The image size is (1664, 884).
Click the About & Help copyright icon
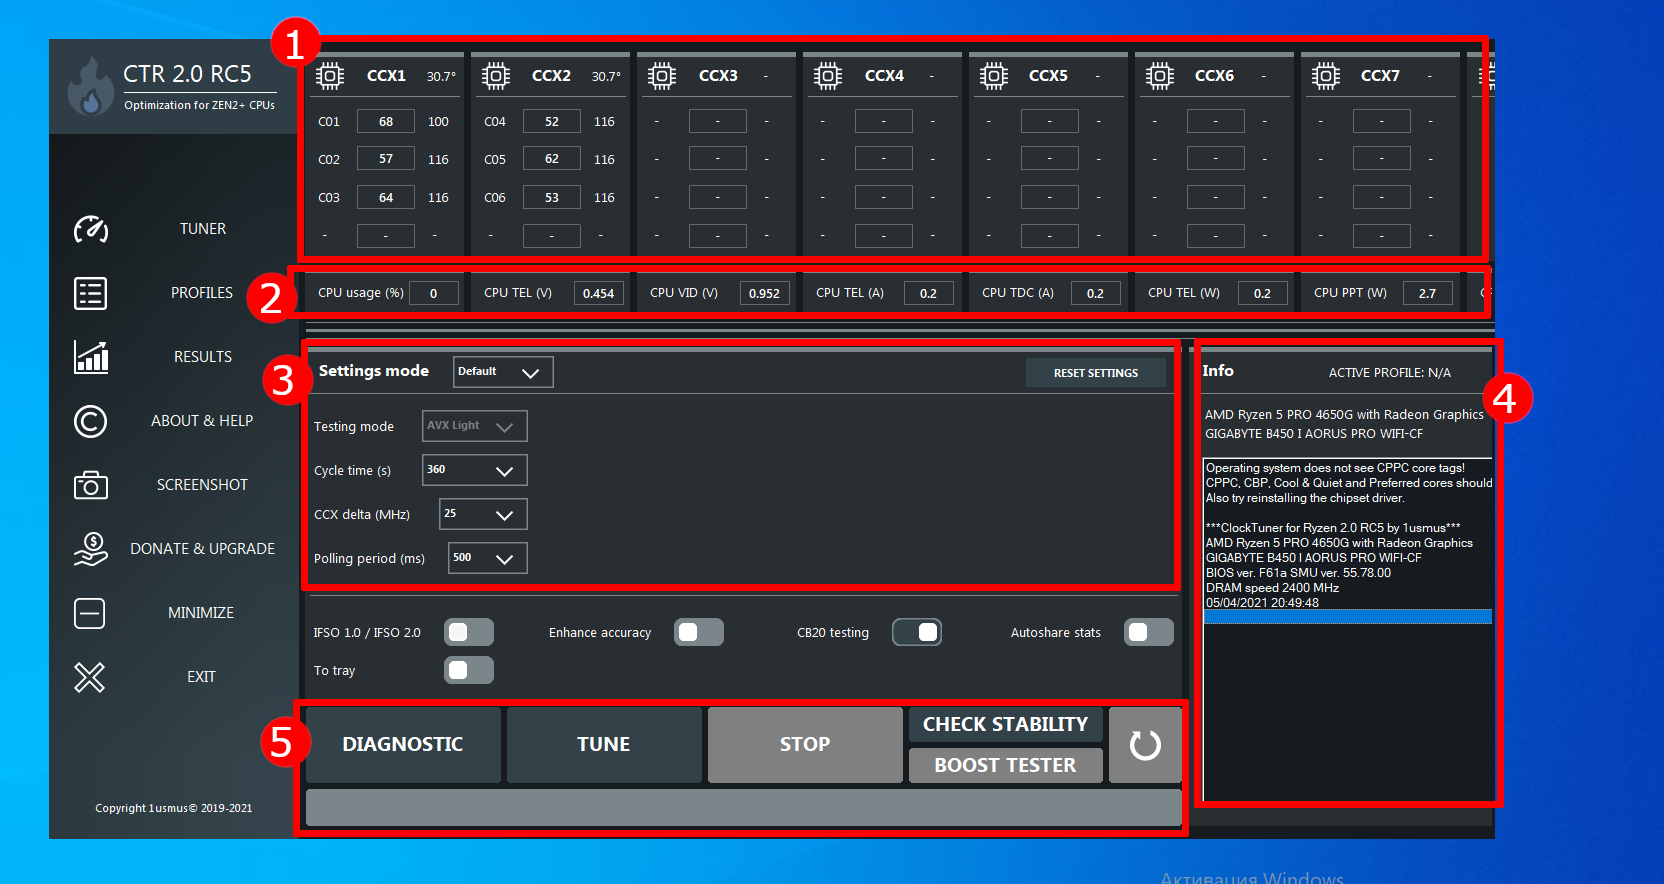point(91,421)
